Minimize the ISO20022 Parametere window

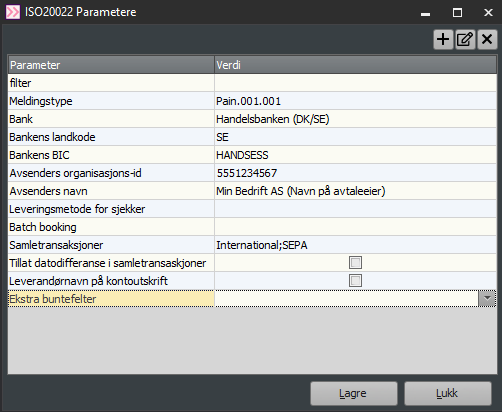click(425, 13)
